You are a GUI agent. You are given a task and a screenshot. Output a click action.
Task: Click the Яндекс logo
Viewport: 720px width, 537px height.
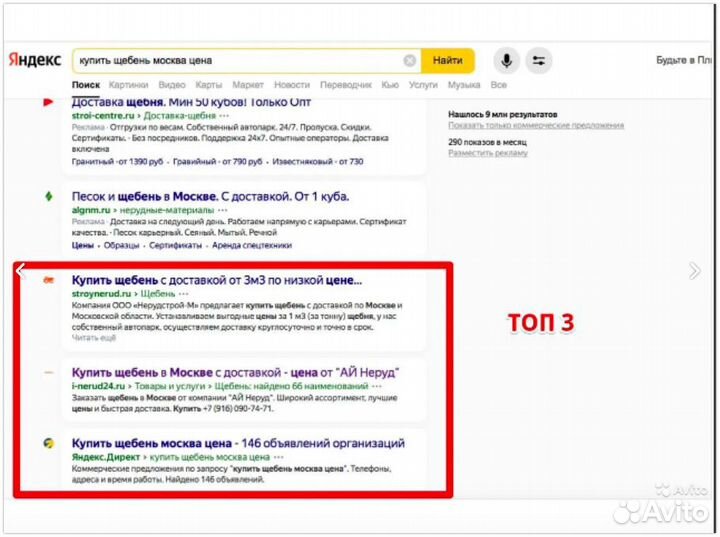point(35,60)
